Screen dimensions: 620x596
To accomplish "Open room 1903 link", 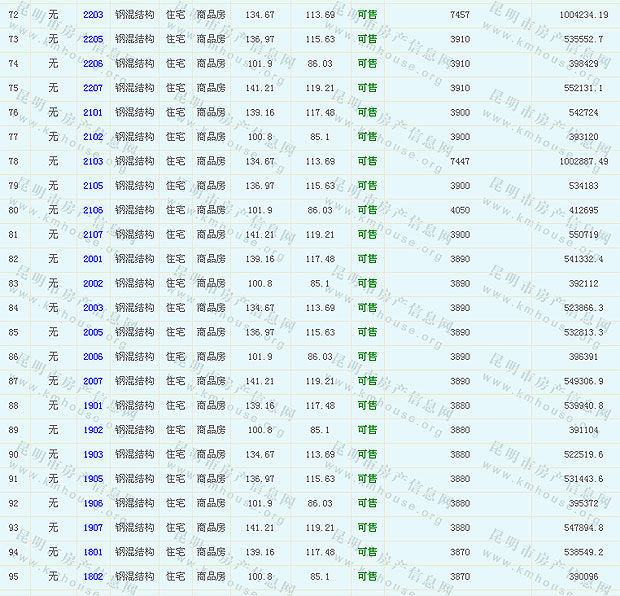I will pos(92,455).
